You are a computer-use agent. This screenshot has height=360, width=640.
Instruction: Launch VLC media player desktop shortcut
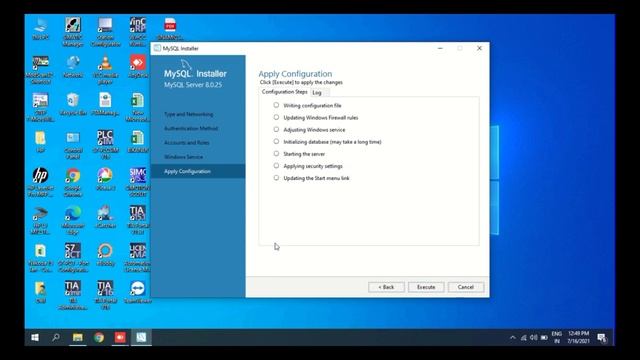(105, 69)
